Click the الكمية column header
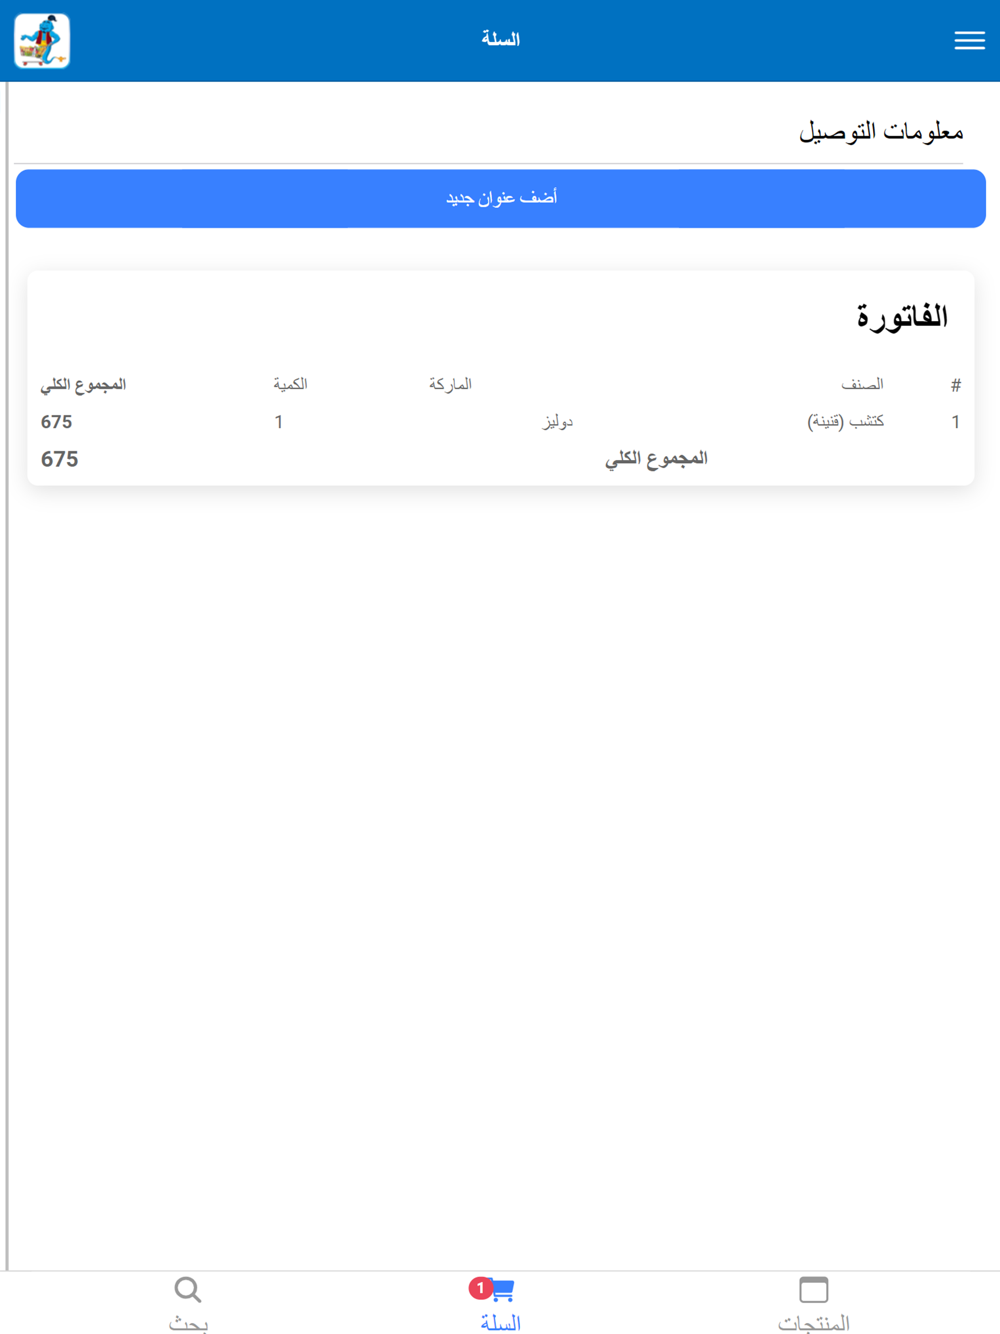Image resolution: width=1000 pixels, height=1334 pixels. point(290,384)
